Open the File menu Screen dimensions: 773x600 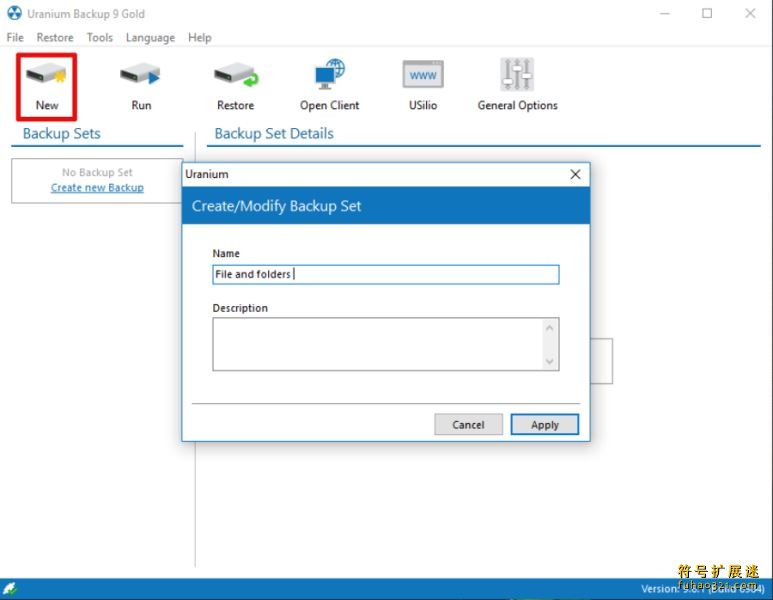(x=15, y=37)
